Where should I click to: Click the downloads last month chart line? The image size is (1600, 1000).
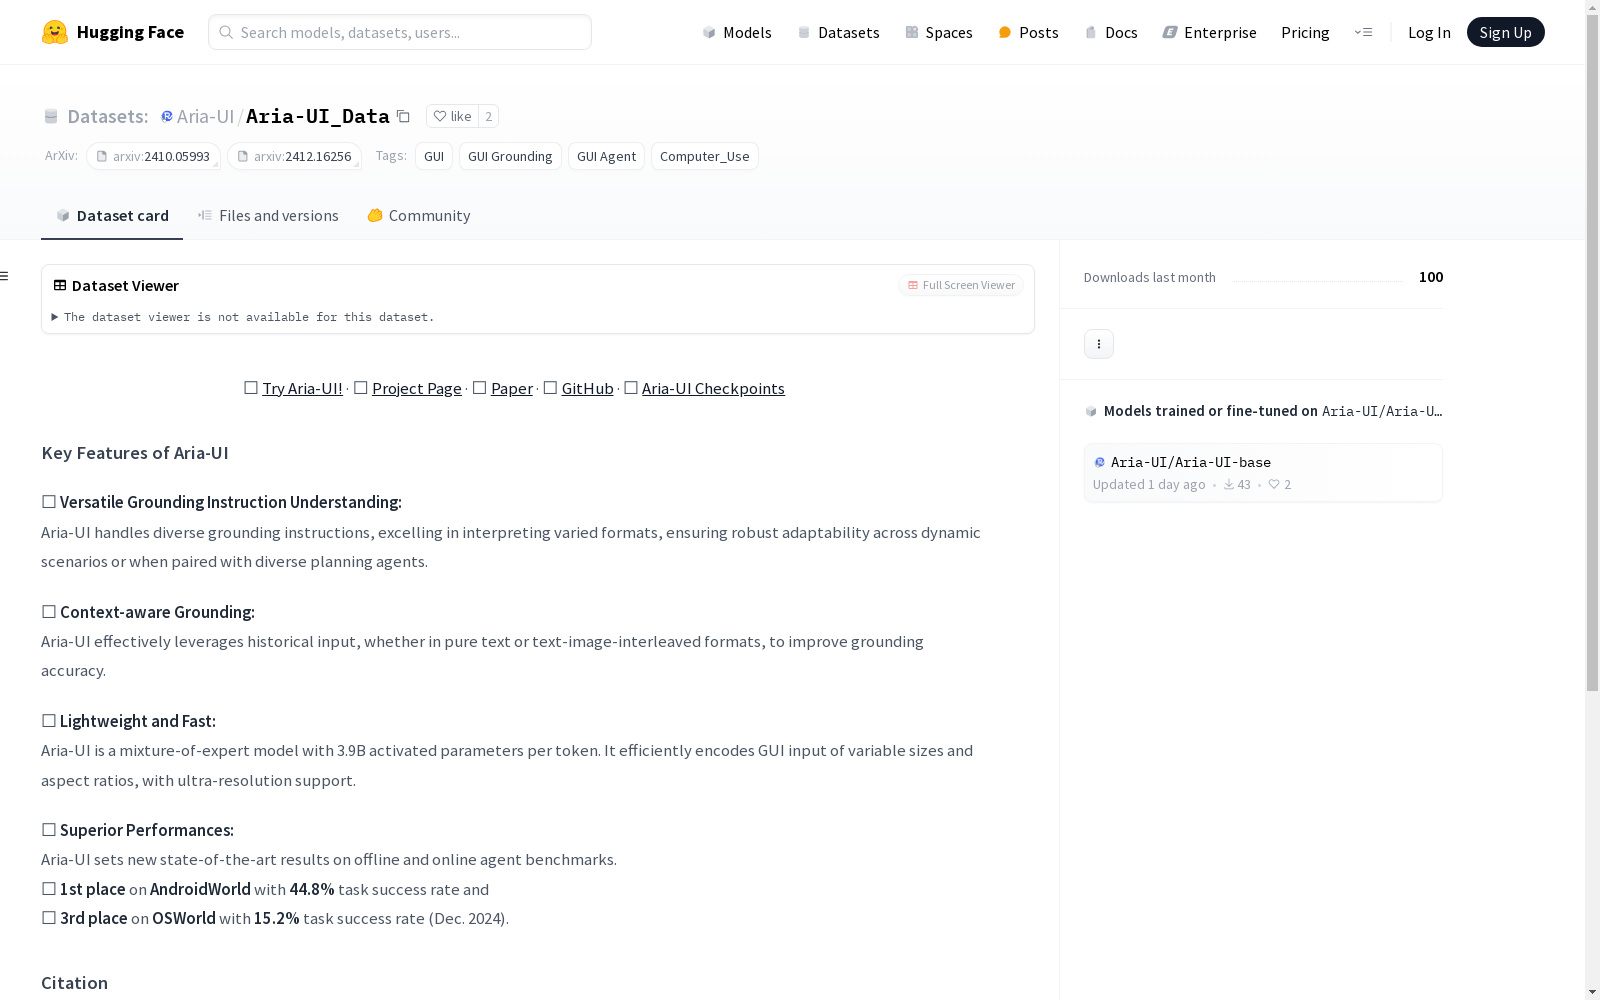[1317, 279]
